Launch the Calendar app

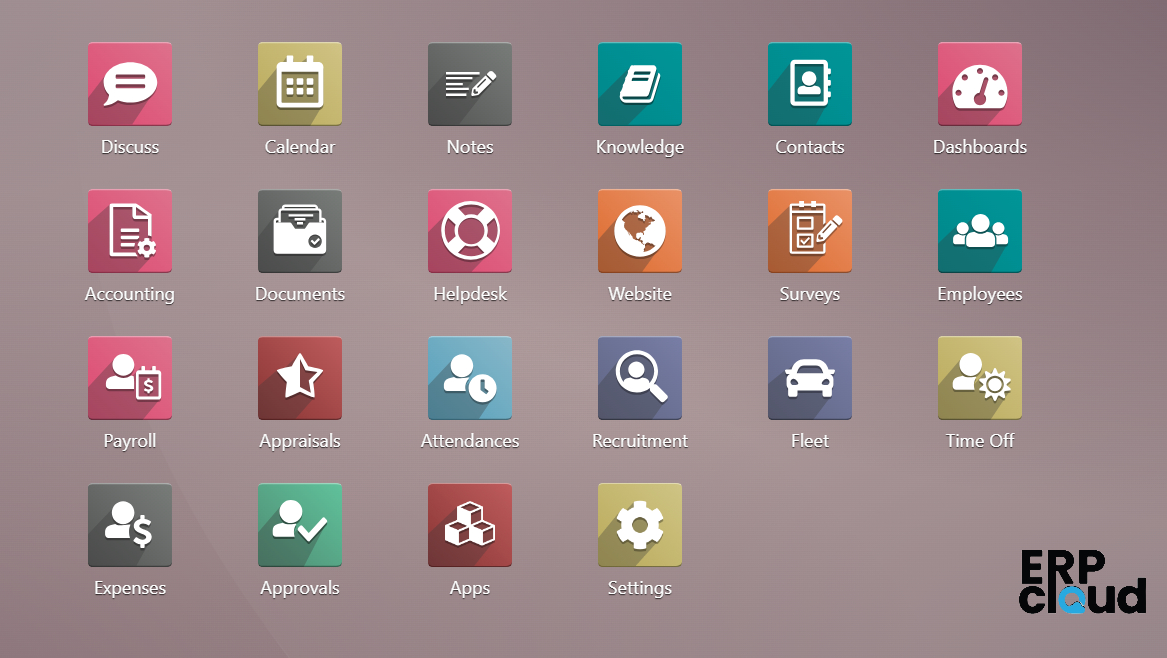pyautogui.click(x=300, y=84)
